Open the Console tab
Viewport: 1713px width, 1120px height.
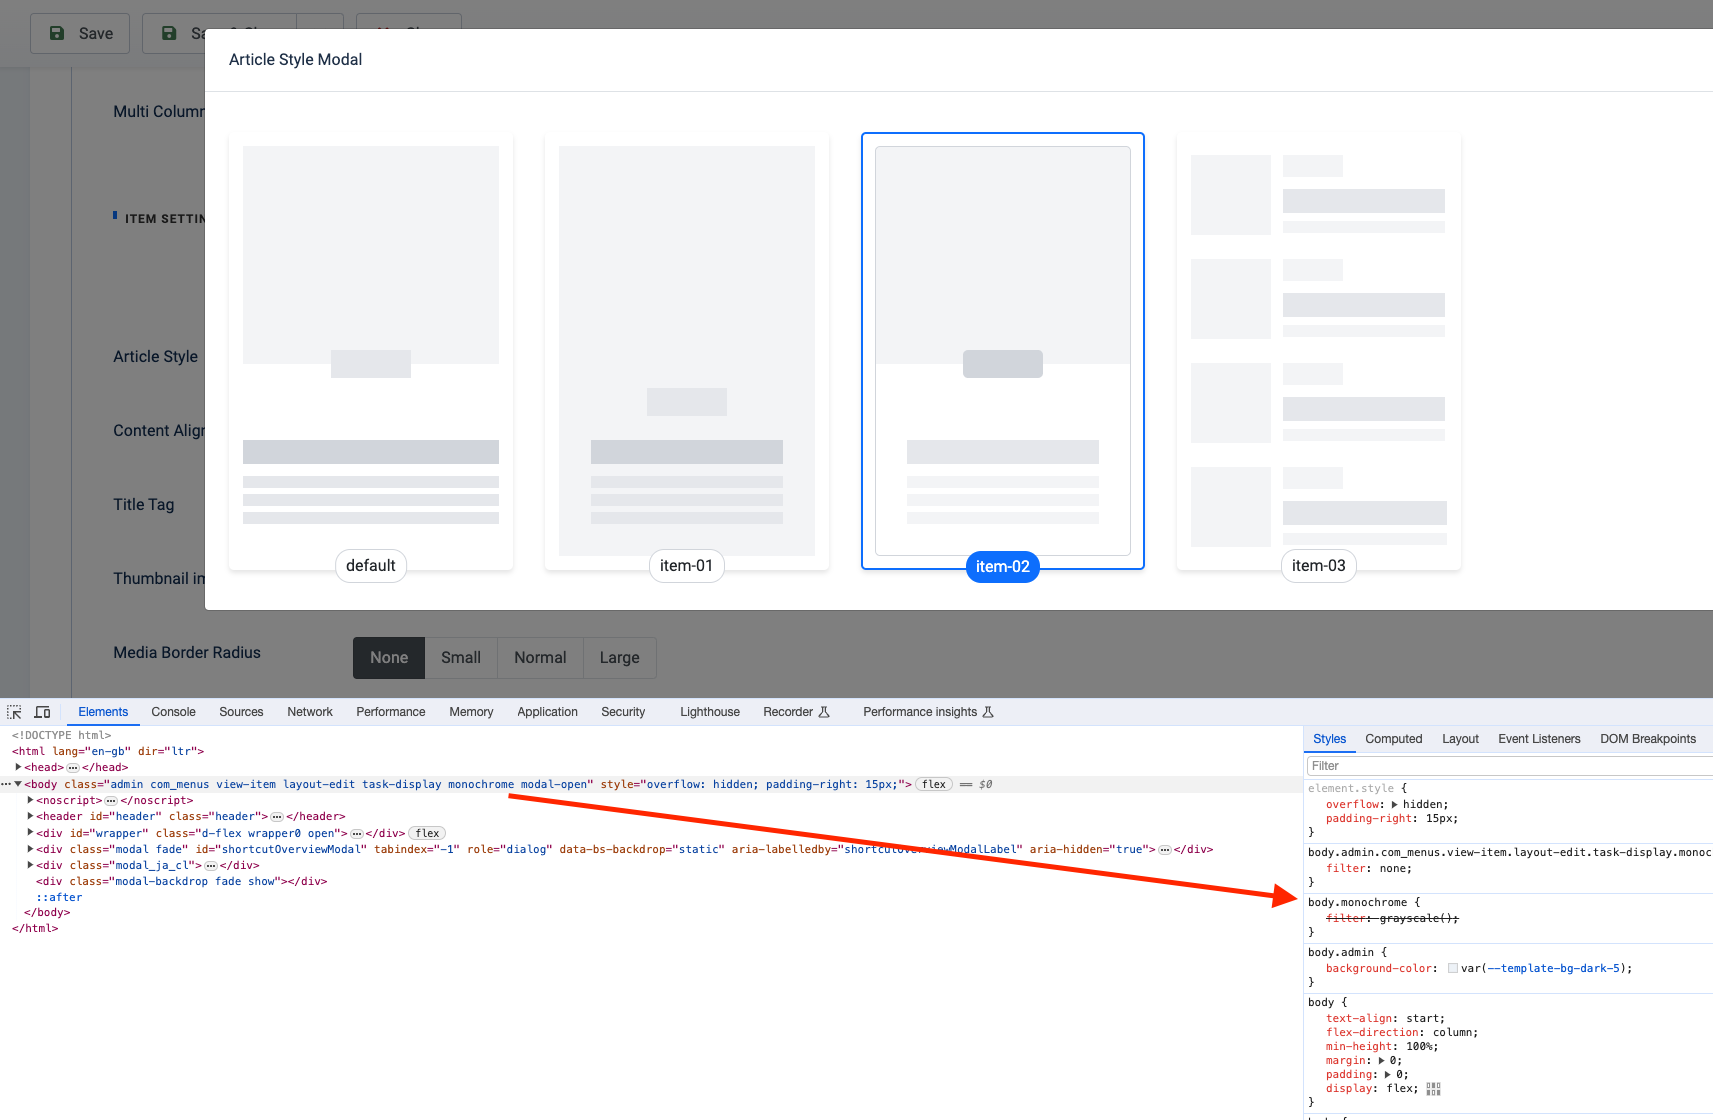173,712
